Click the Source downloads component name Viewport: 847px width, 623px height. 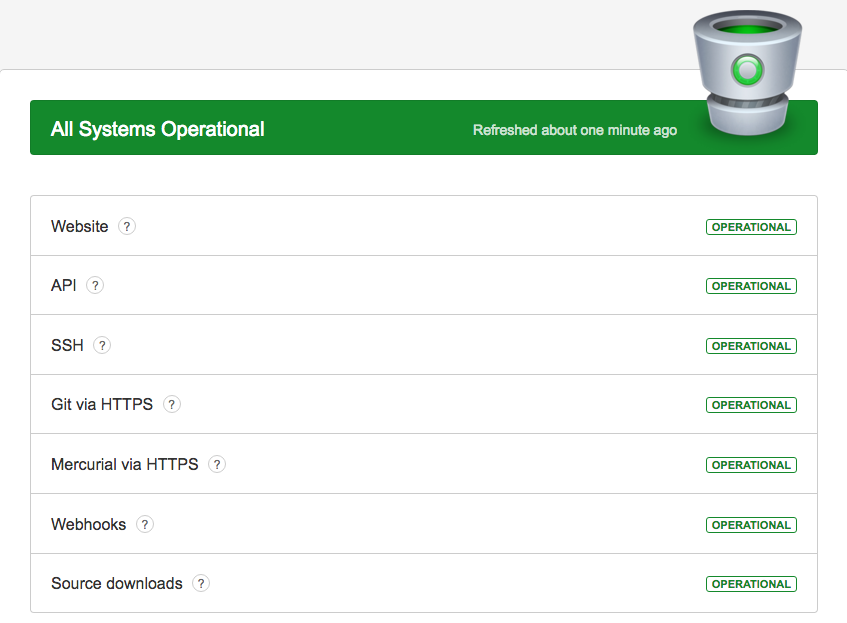click(x=117, y=584)
